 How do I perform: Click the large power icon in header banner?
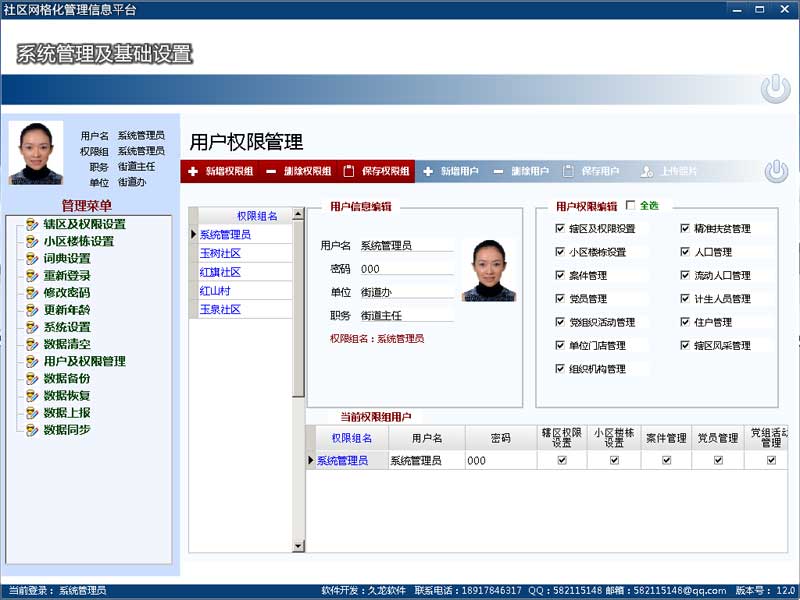[776, 88]
